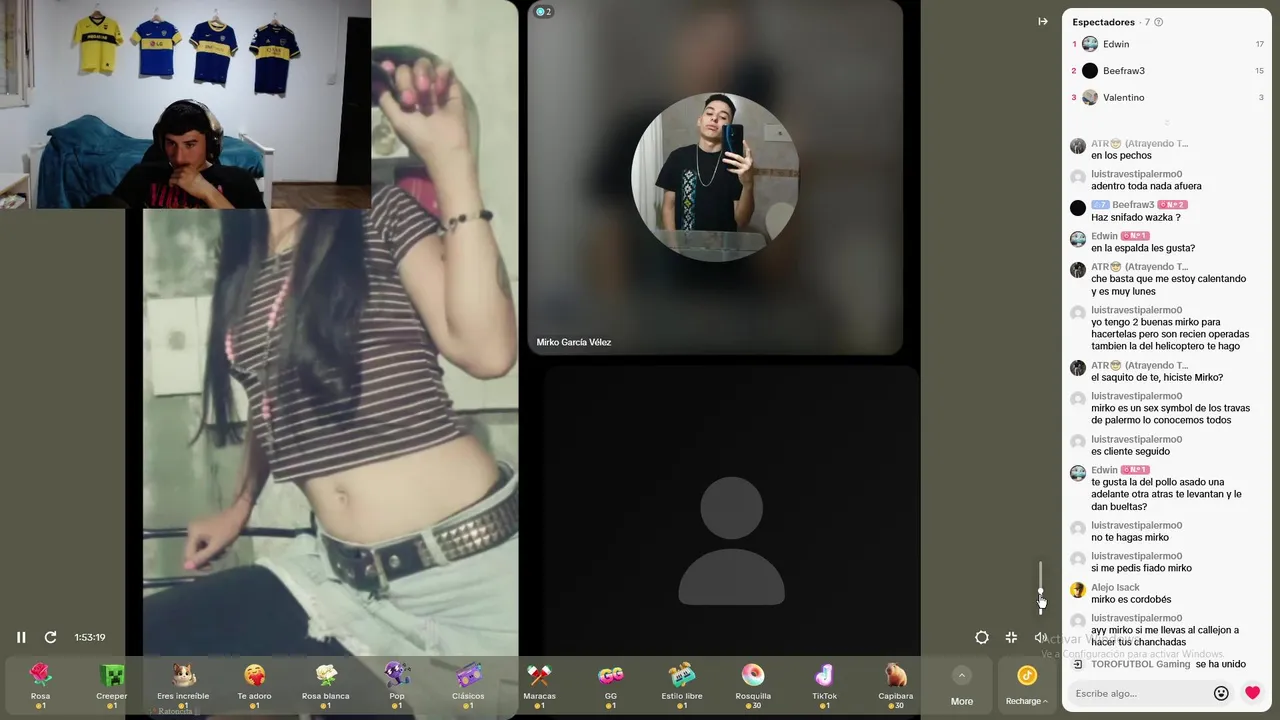Send the Maracas gift
Viewport: 1280px width, 720px height.
(539, 685)
